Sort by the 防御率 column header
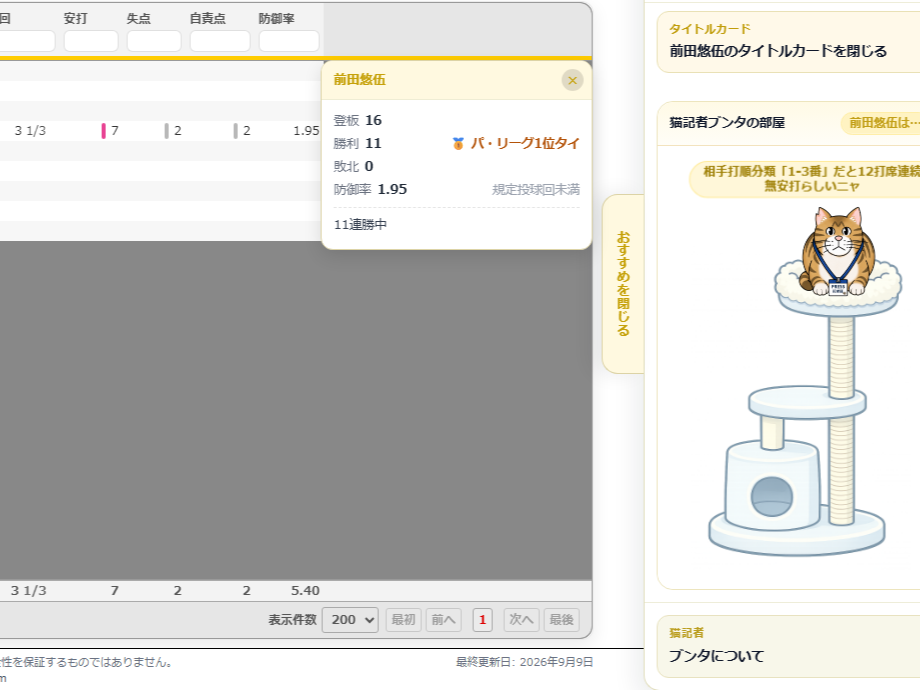The image size is (920, 690). click(x=276, y=19)
